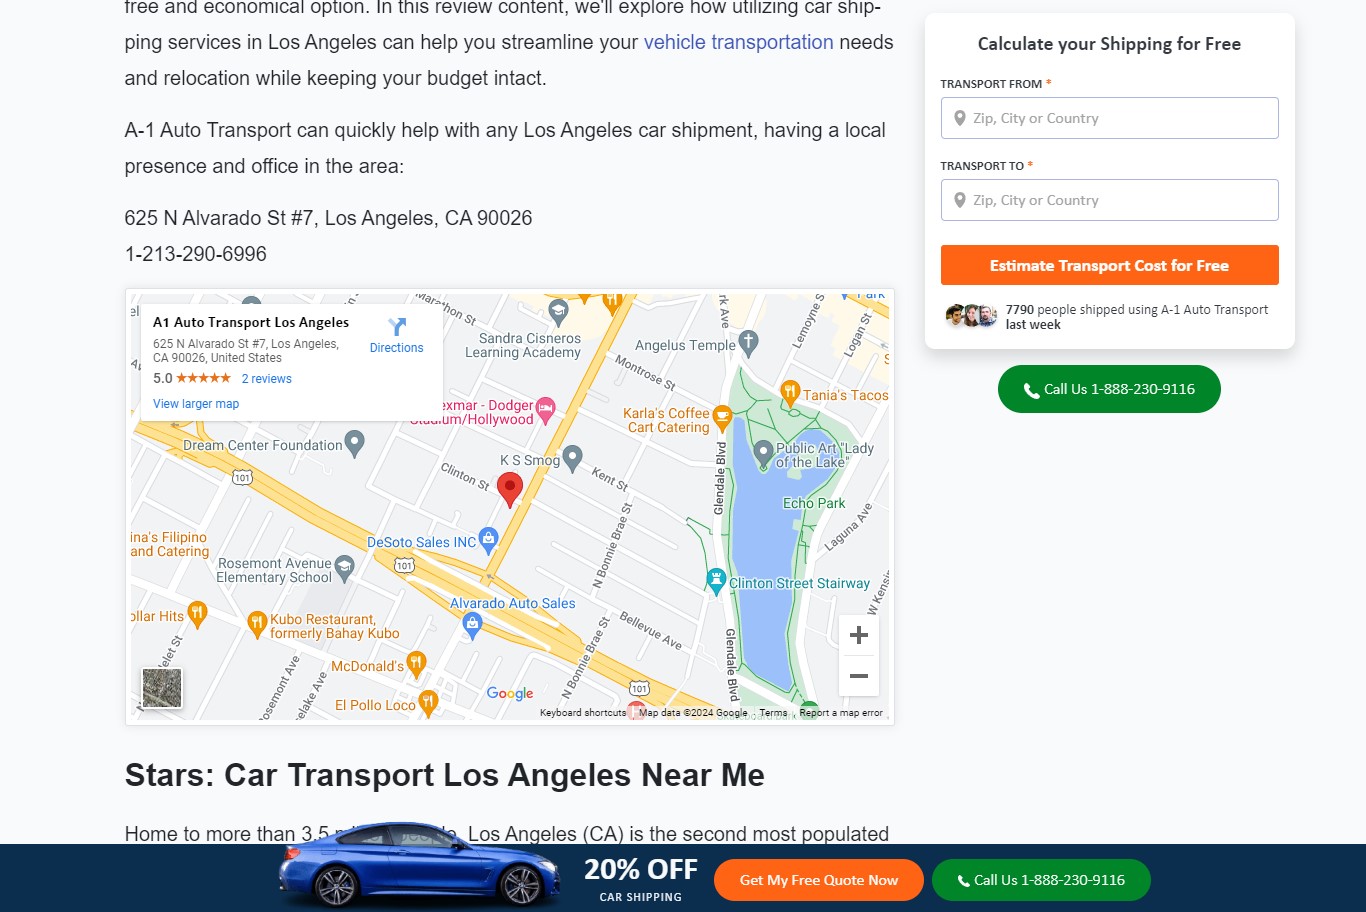Click Get My Free Quote Now

818,880
